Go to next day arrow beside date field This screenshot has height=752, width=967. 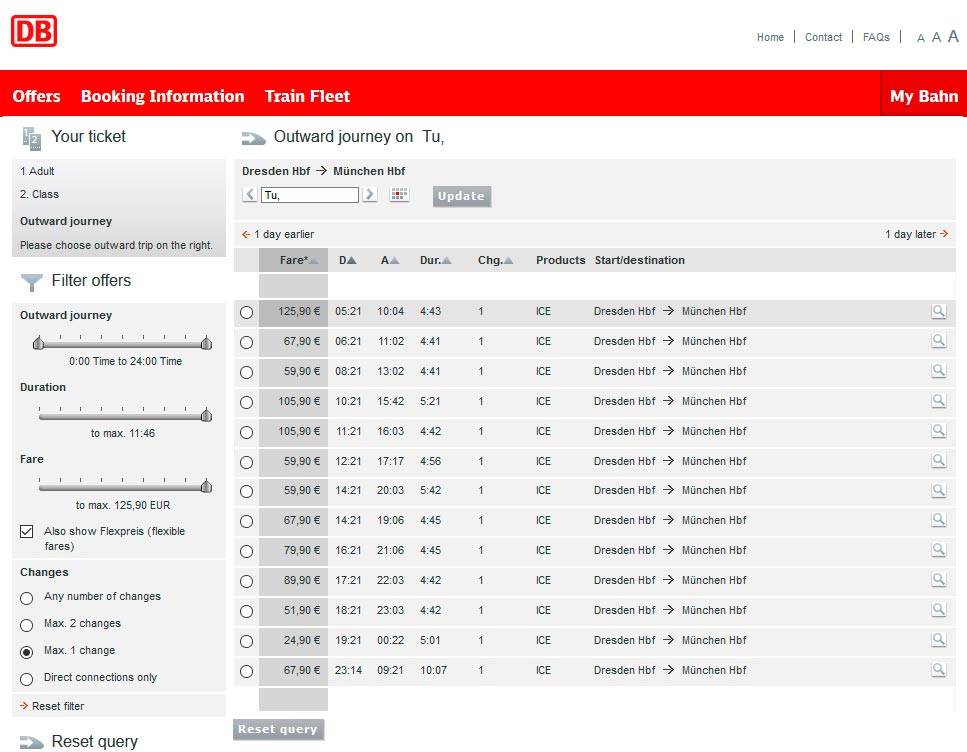point(370,195)
